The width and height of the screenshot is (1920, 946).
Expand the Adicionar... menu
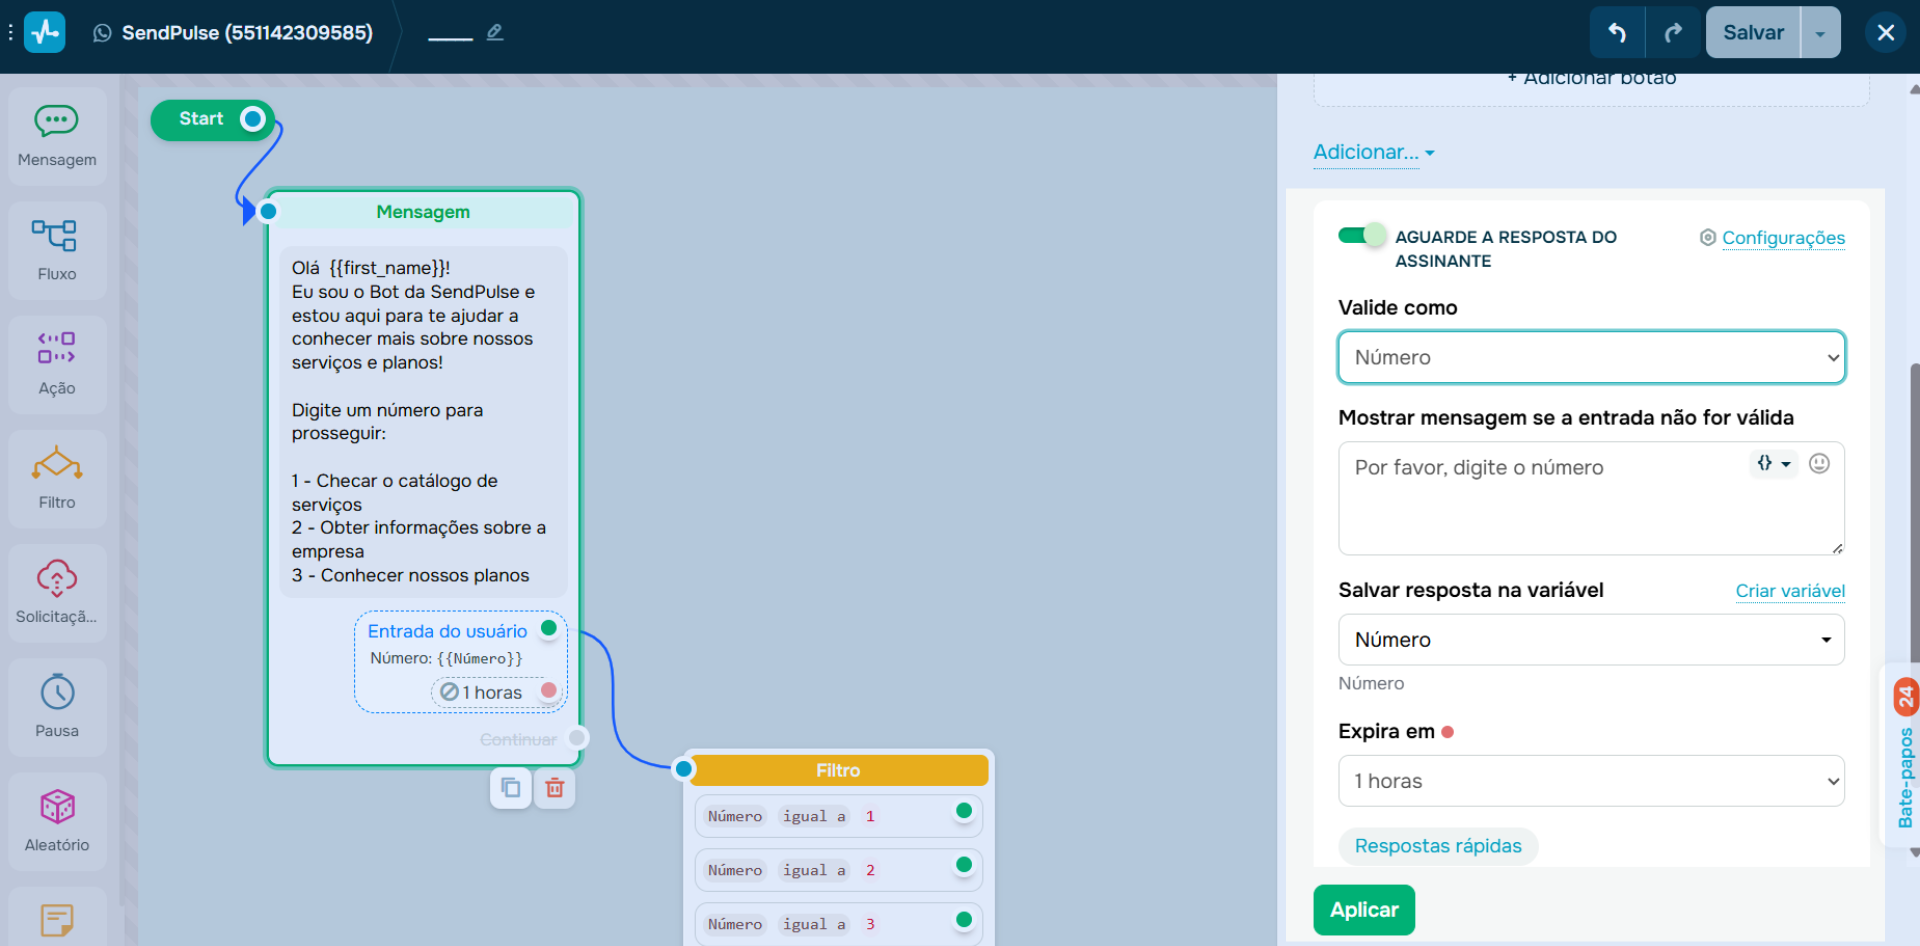[x=1374, y=152]
